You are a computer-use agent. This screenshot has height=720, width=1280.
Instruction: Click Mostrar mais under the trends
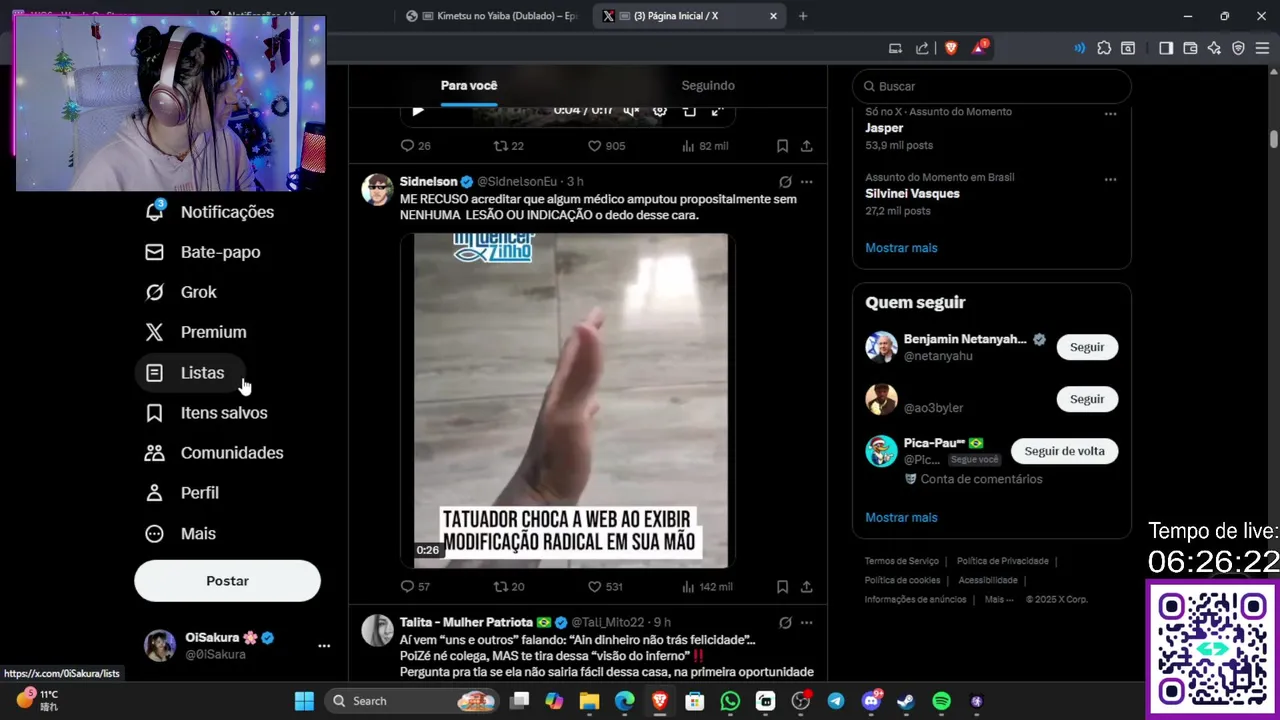(901, 248)
